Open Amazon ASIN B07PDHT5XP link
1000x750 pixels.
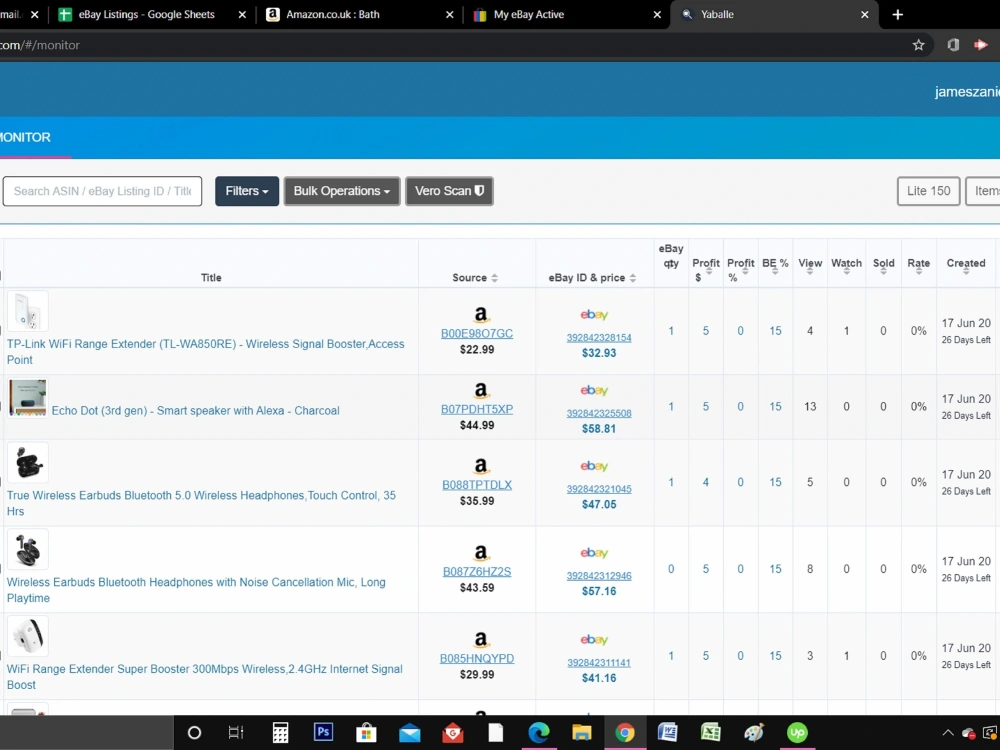point(476,409)
